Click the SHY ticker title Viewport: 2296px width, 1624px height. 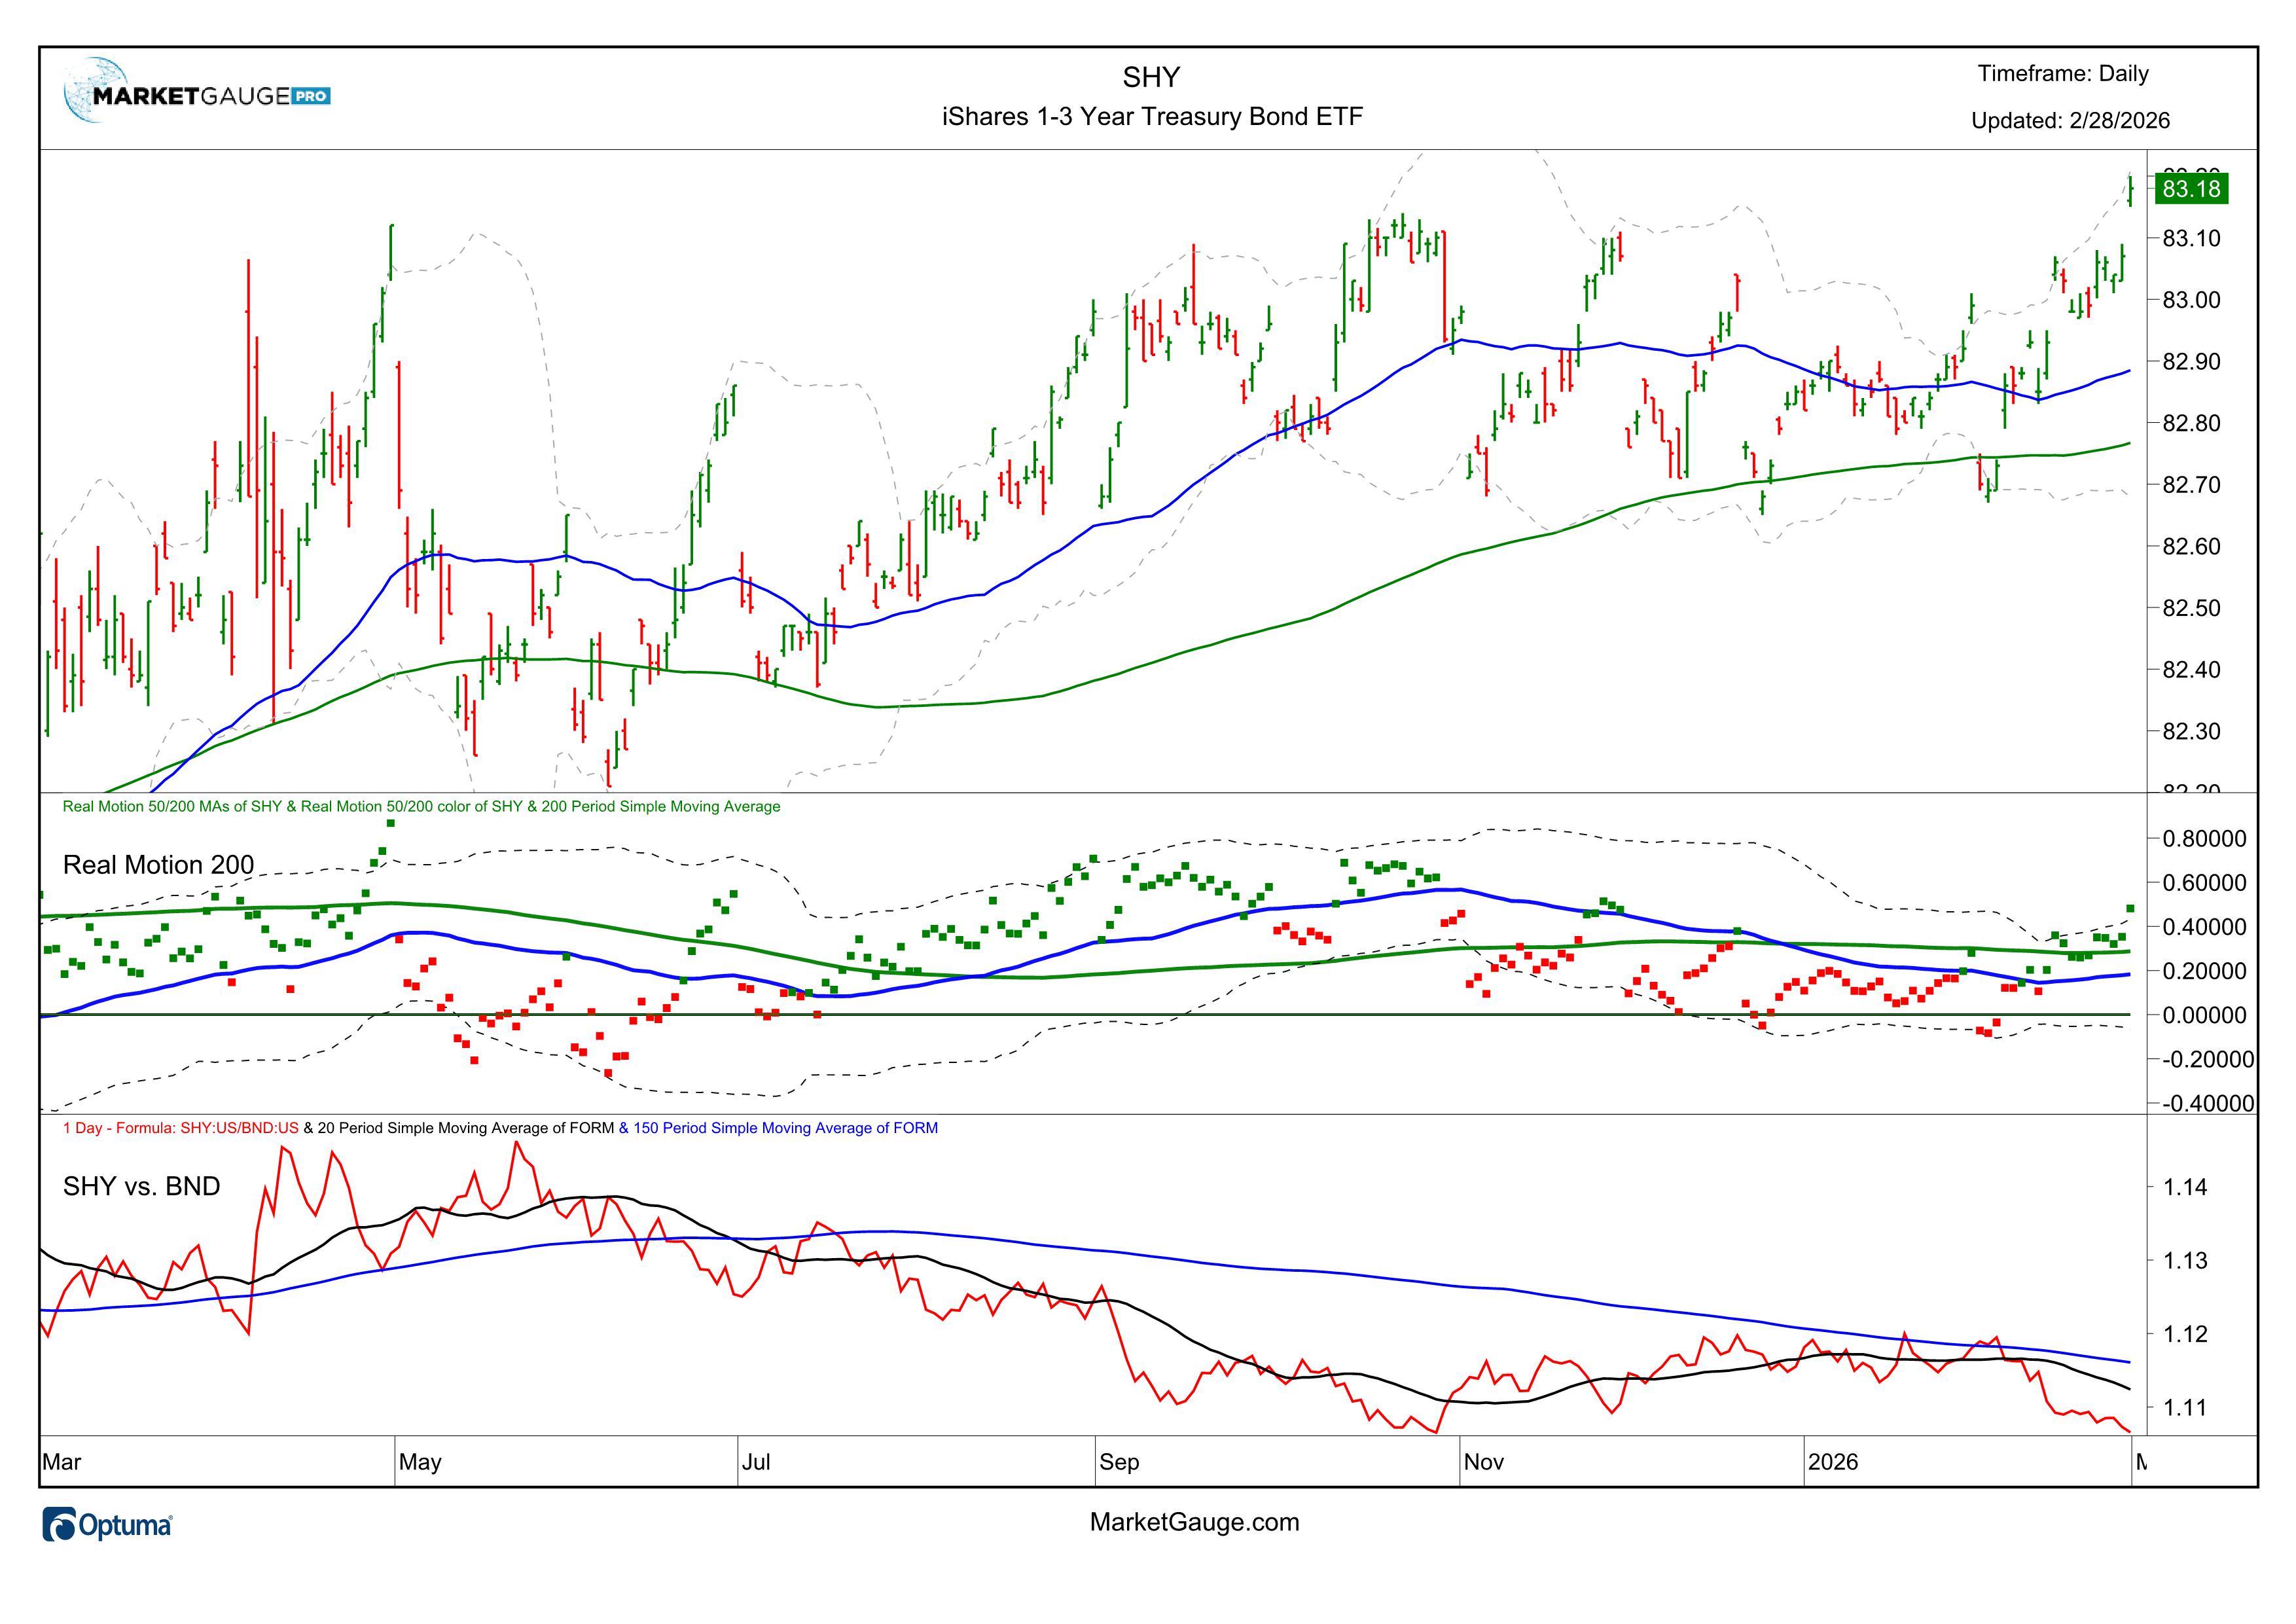[1150, 77]
